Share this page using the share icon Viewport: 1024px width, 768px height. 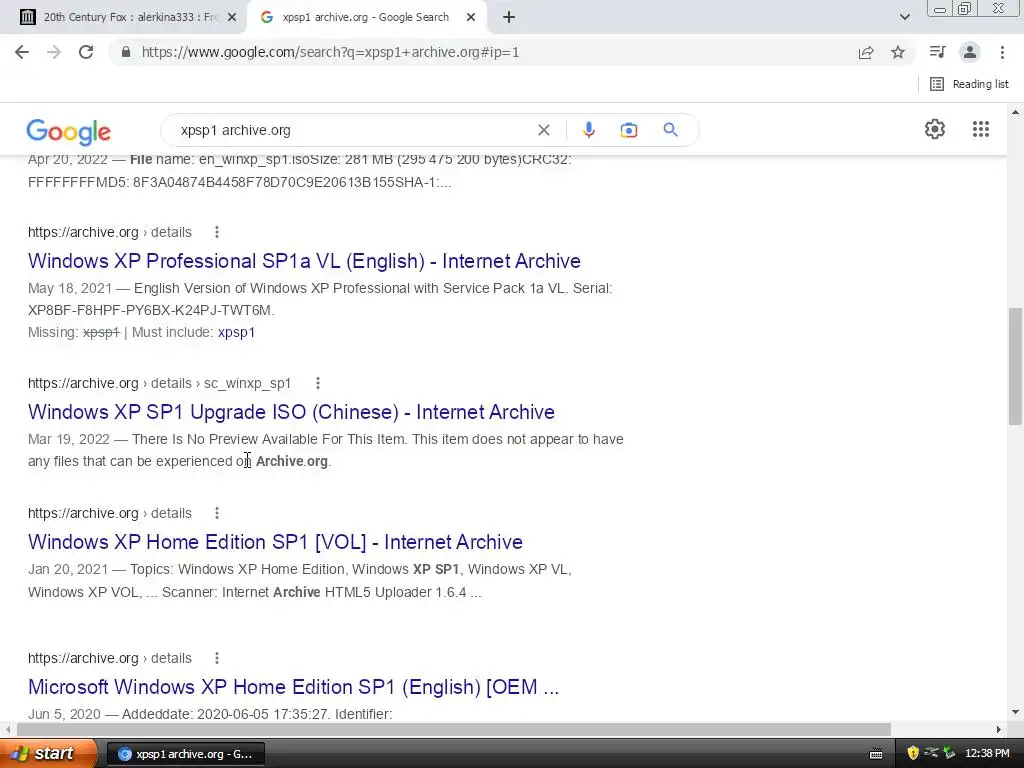point(866,52)
